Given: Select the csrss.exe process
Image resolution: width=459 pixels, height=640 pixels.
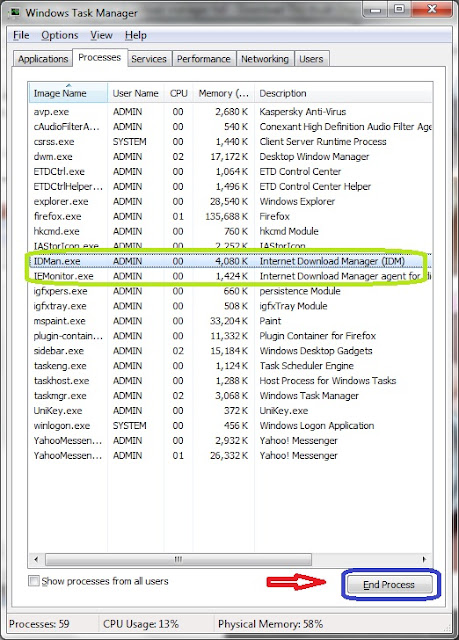Looking at the screenshot, I should pyautogui.click(x=231, y=142).
